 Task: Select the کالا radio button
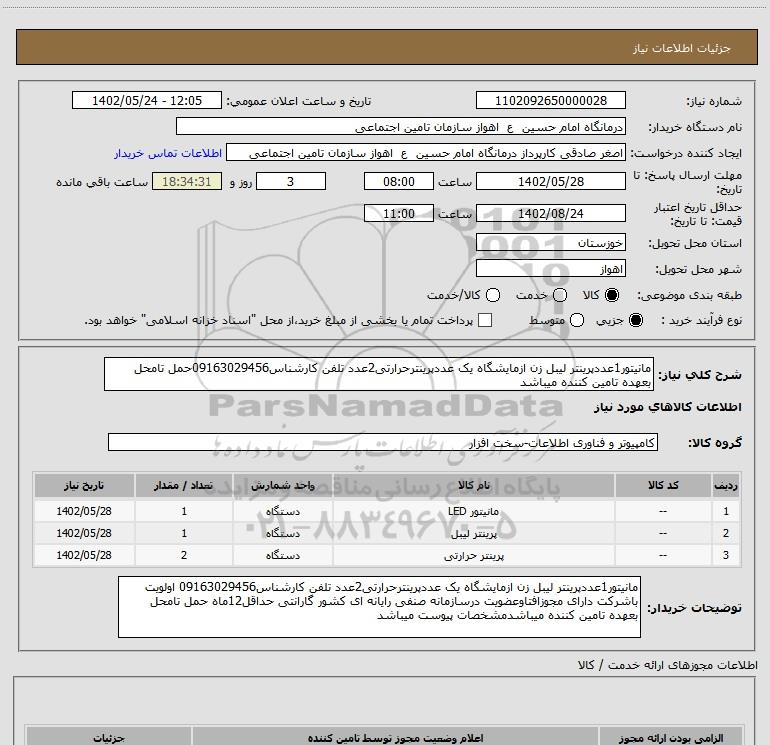612,295
